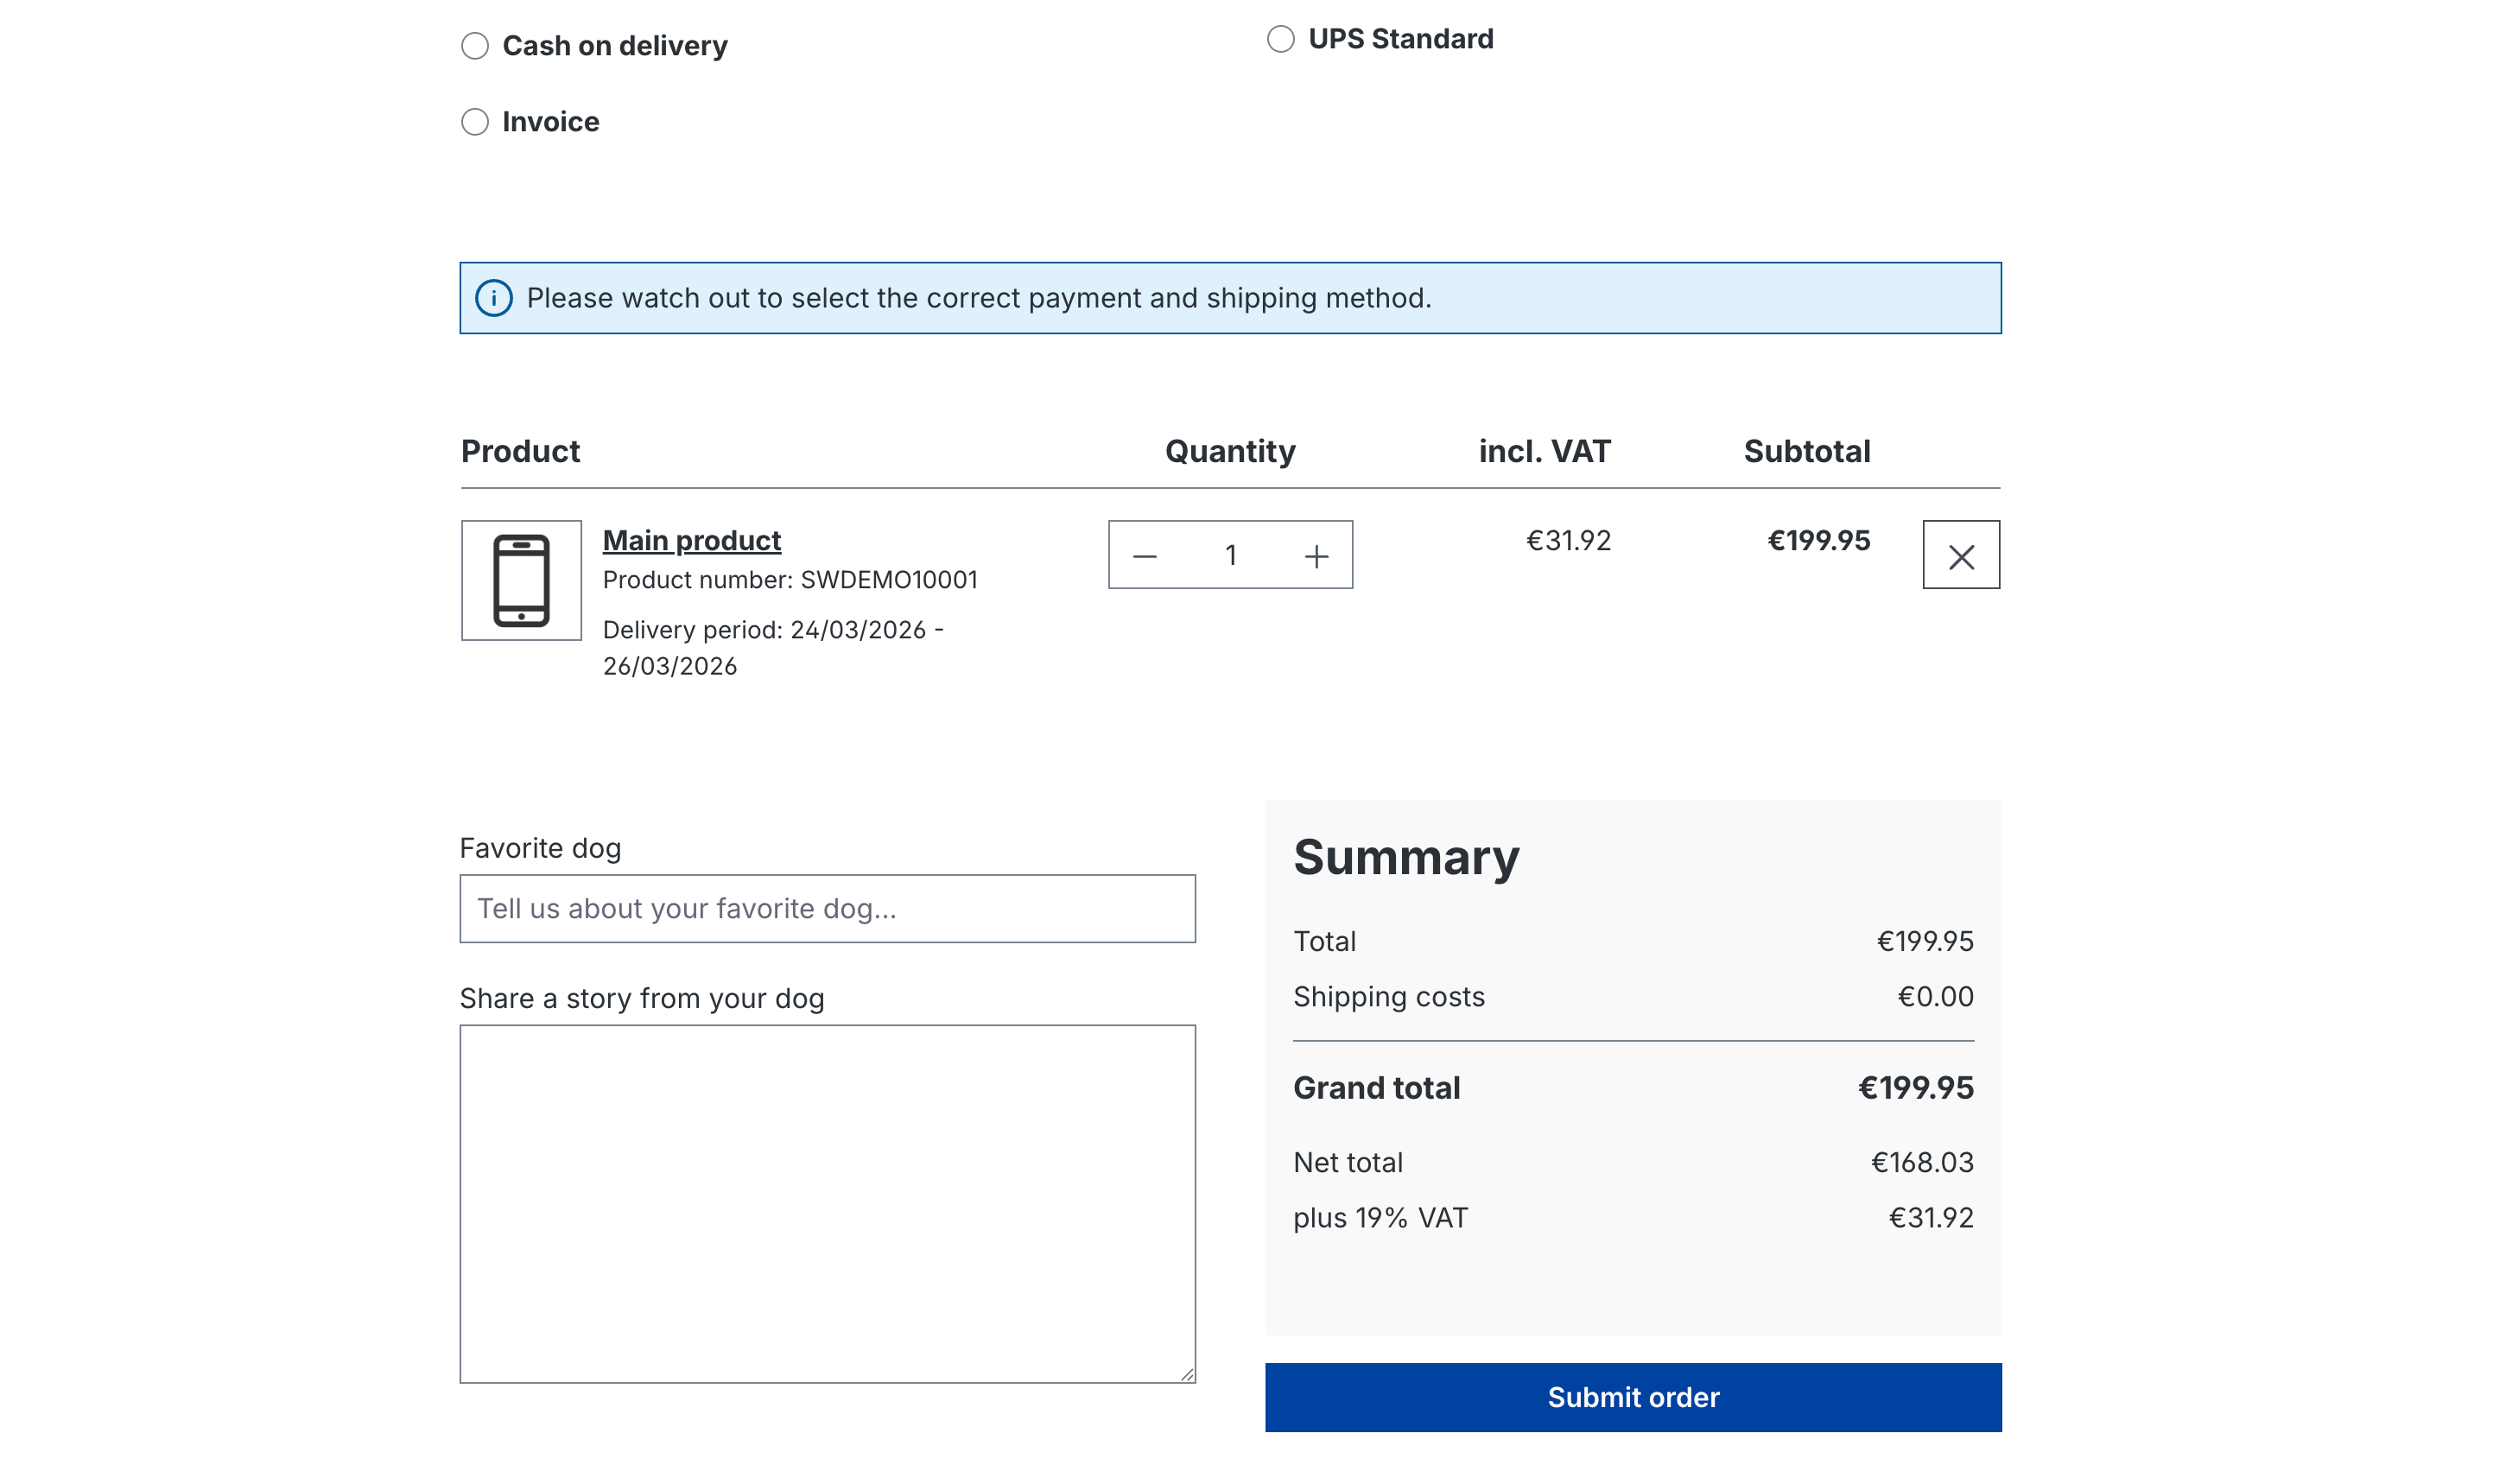Click the Summary heading
Viewport: 2512px width, 1484px height.
click(1405, 857)
